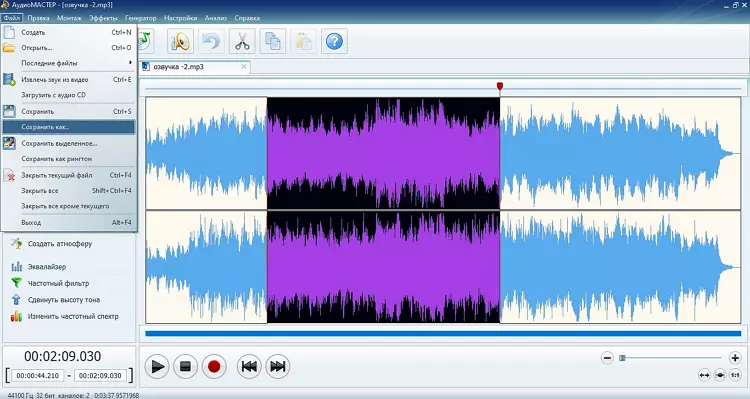Open the Файл menu in the menu bar
This screenshot has height=399, width=750.
pos(11,18)
